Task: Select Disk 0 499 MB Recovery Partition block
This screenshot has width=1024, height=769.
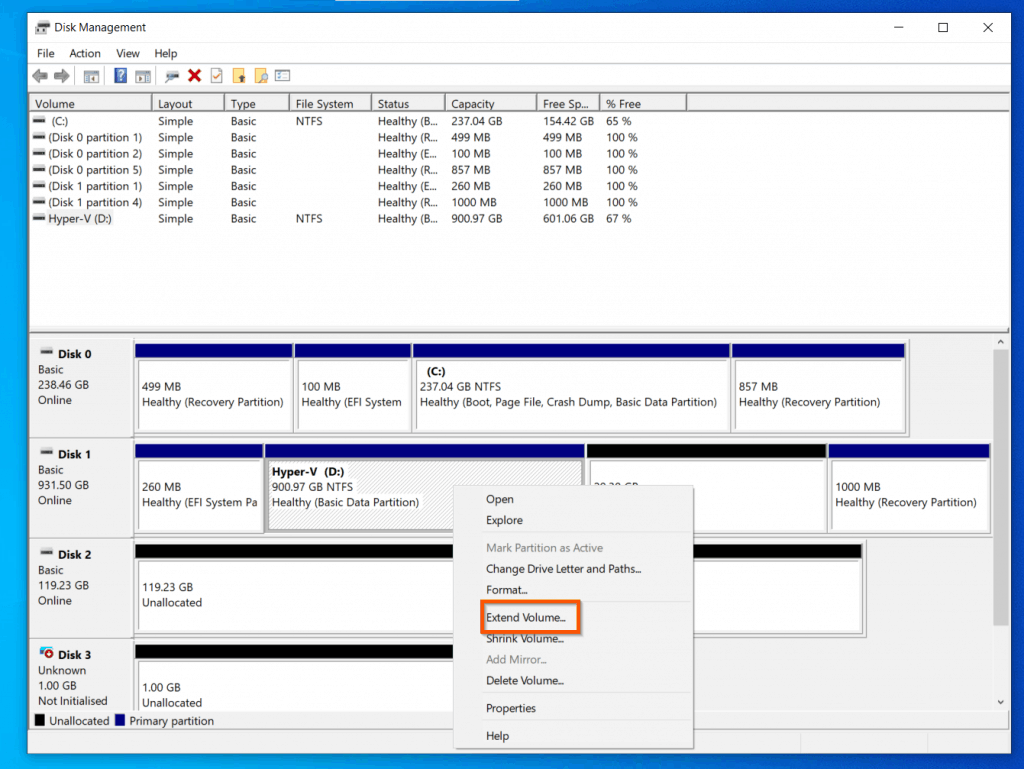Action: pos(214,388)
